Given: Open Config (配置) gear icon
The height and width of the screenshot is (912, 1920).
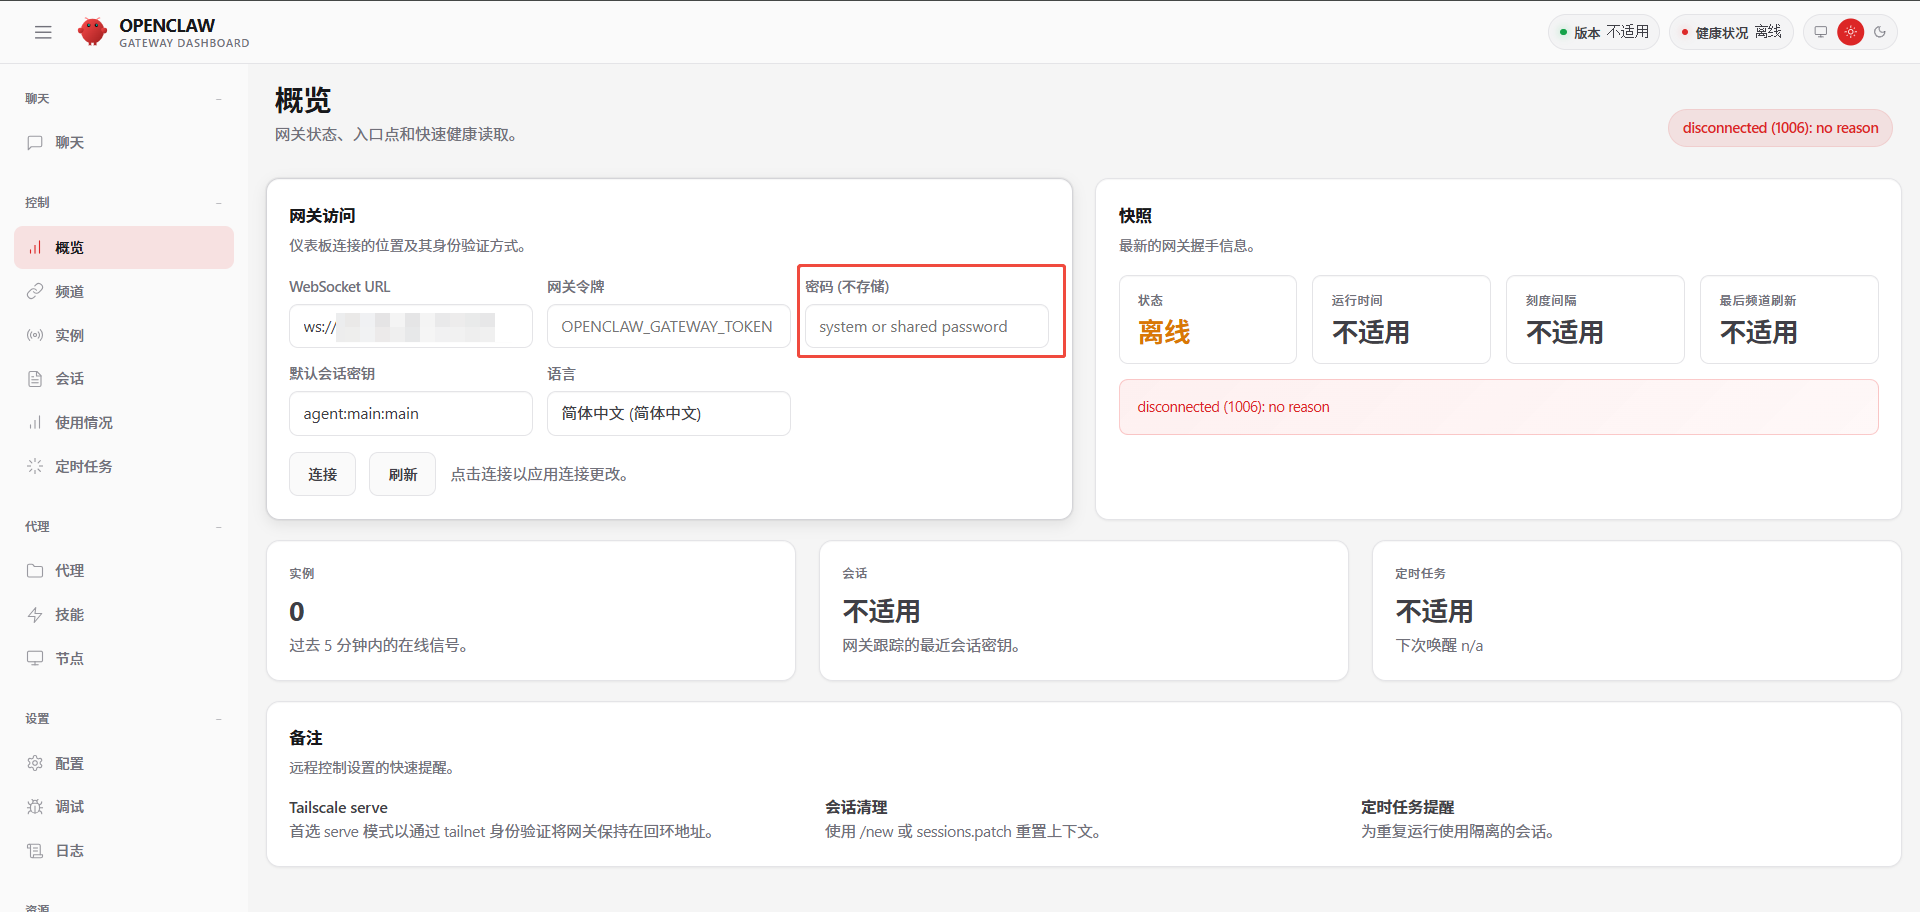Looking at the screenshot, I should pyautogui.click(x=35, y=763).
